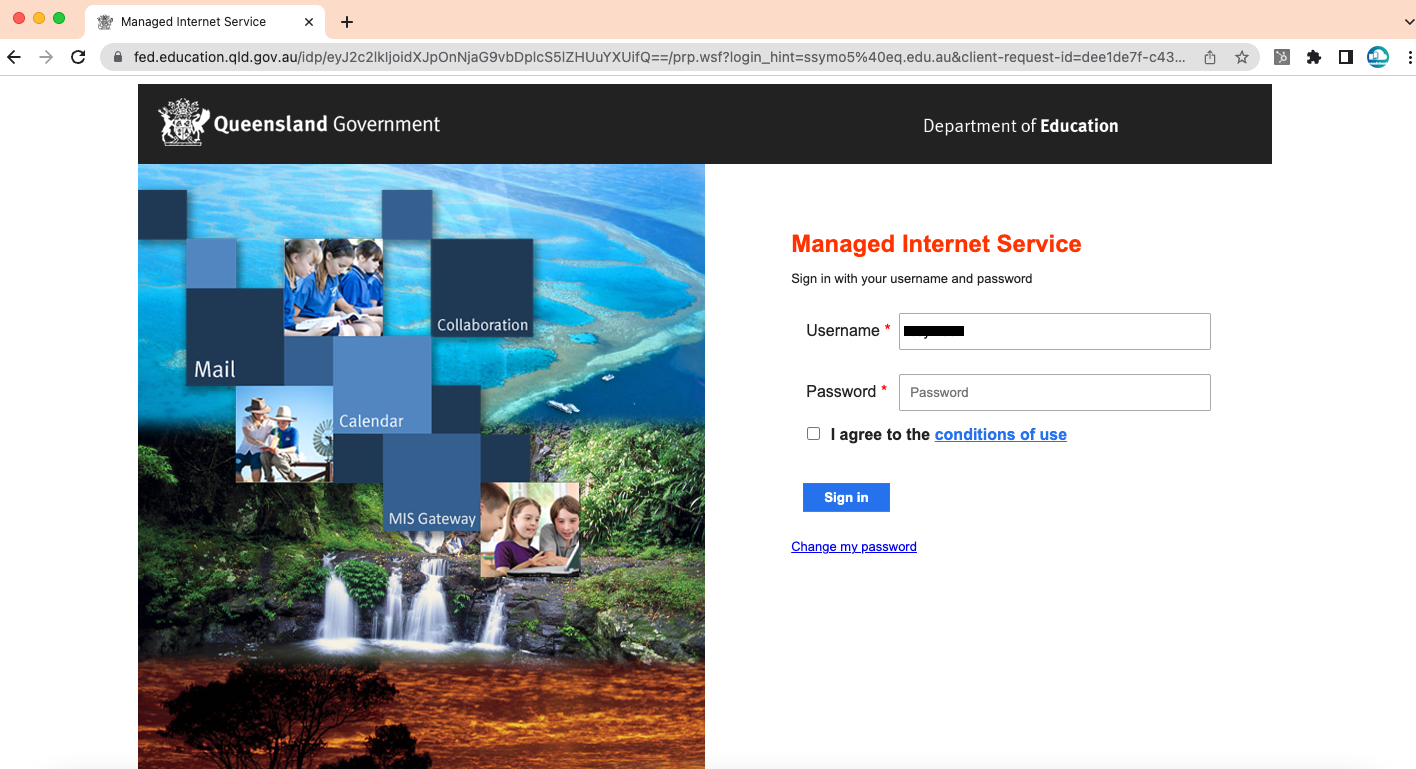Screen dimensions: 1416x769
Task: Click the padlock icon in the address bar
Action: pos(118,58)
